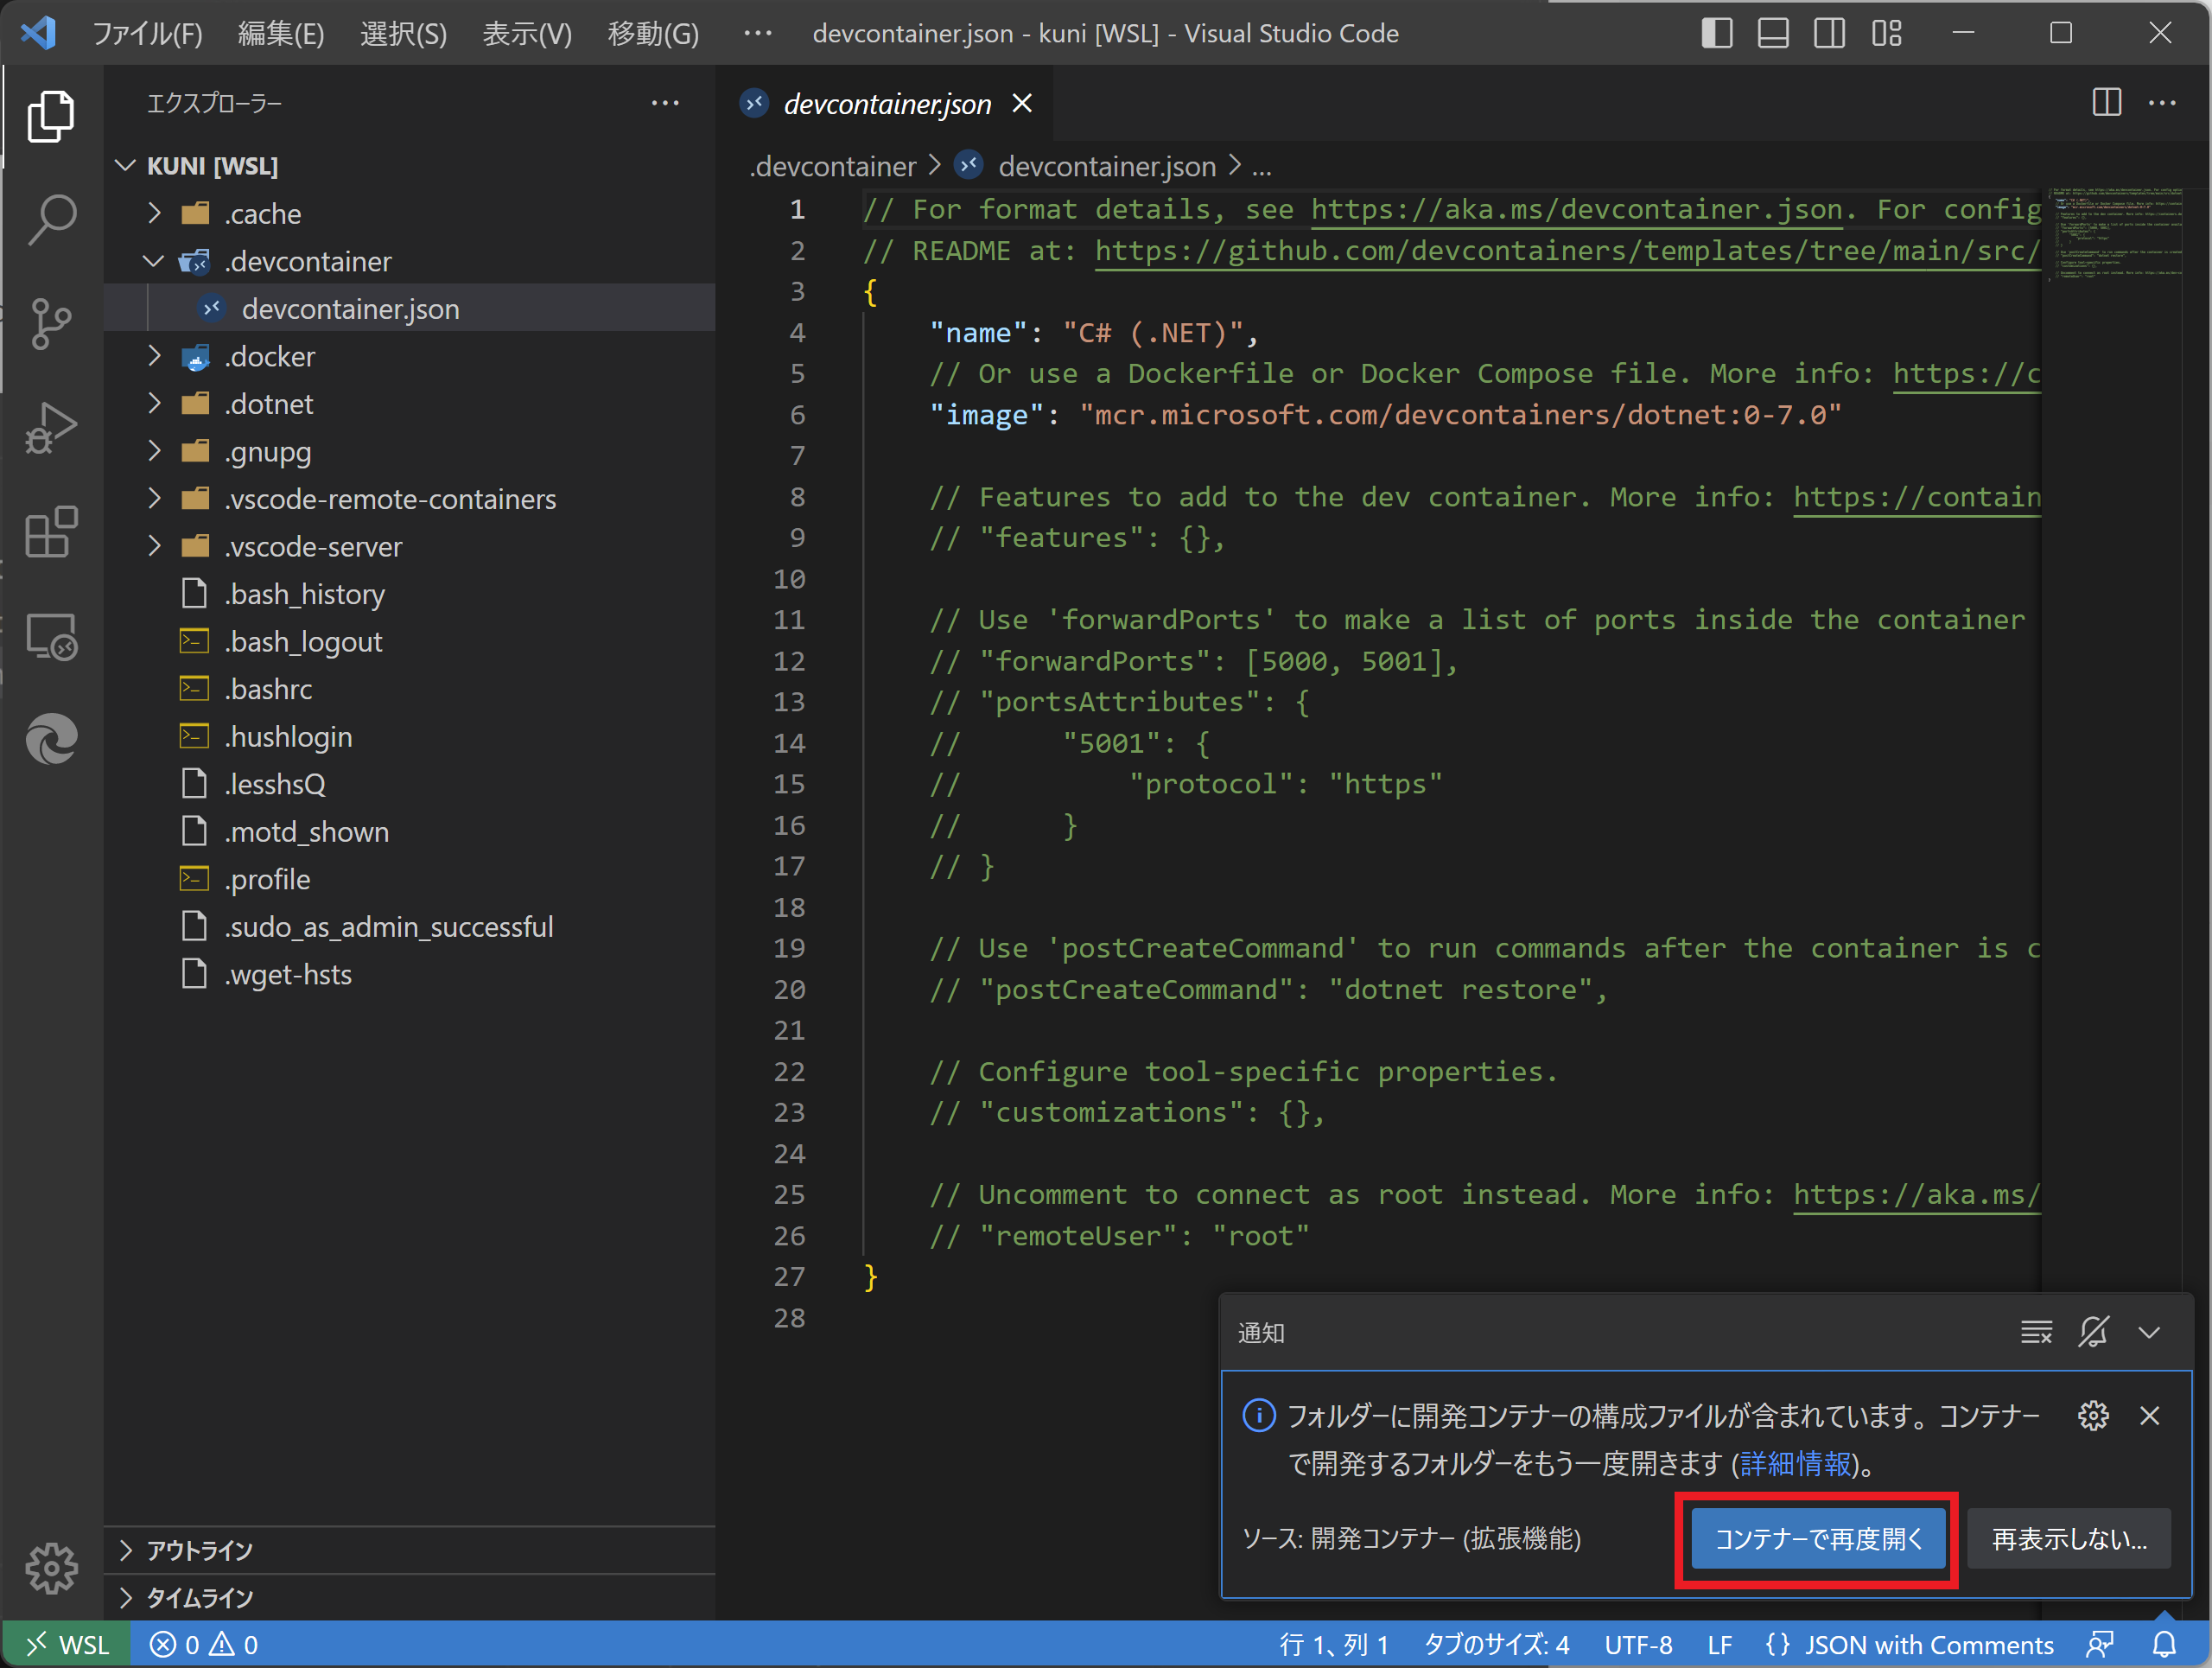Screen dimensions: 2212x1668
Task: Click the feedback icon in status bar
Action: click(2100, 1645)
